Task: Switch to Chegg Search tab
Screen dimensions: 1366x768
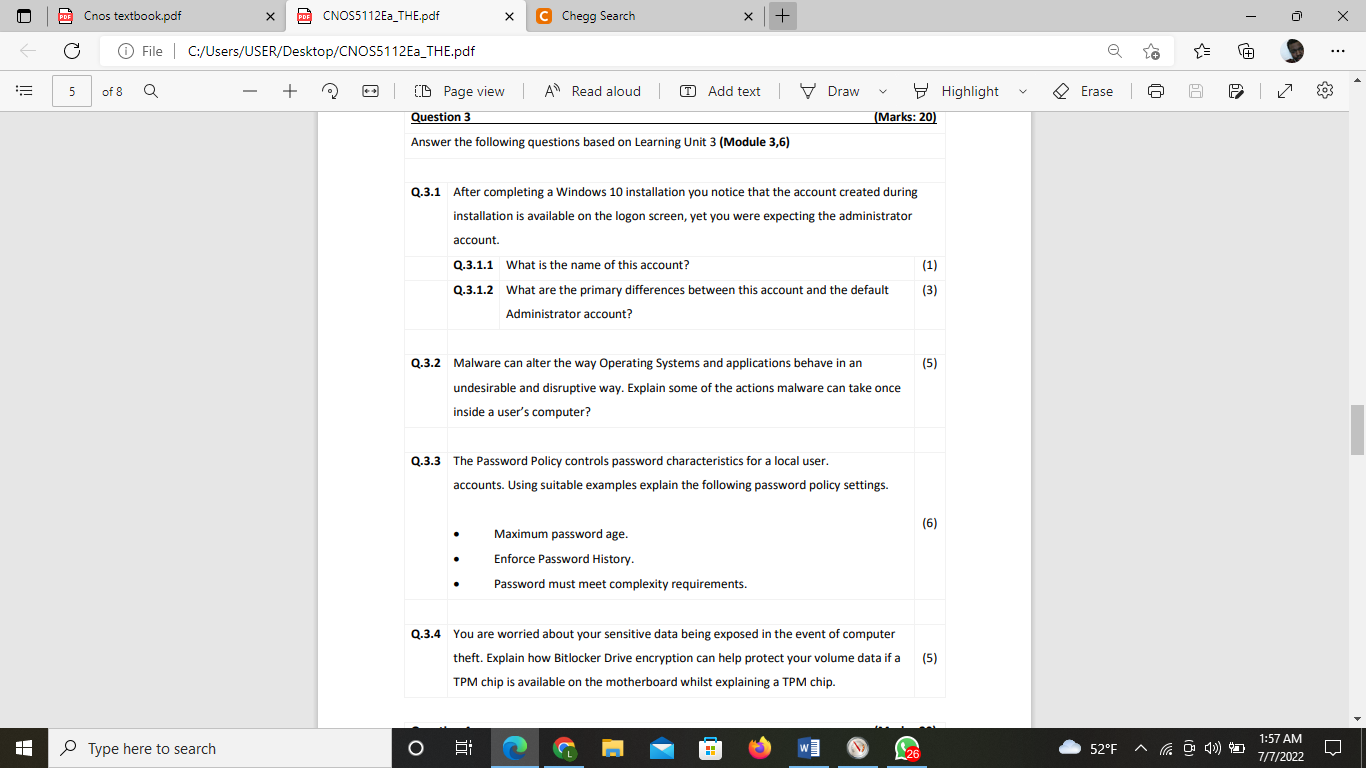Action: (x=645, y=16)
